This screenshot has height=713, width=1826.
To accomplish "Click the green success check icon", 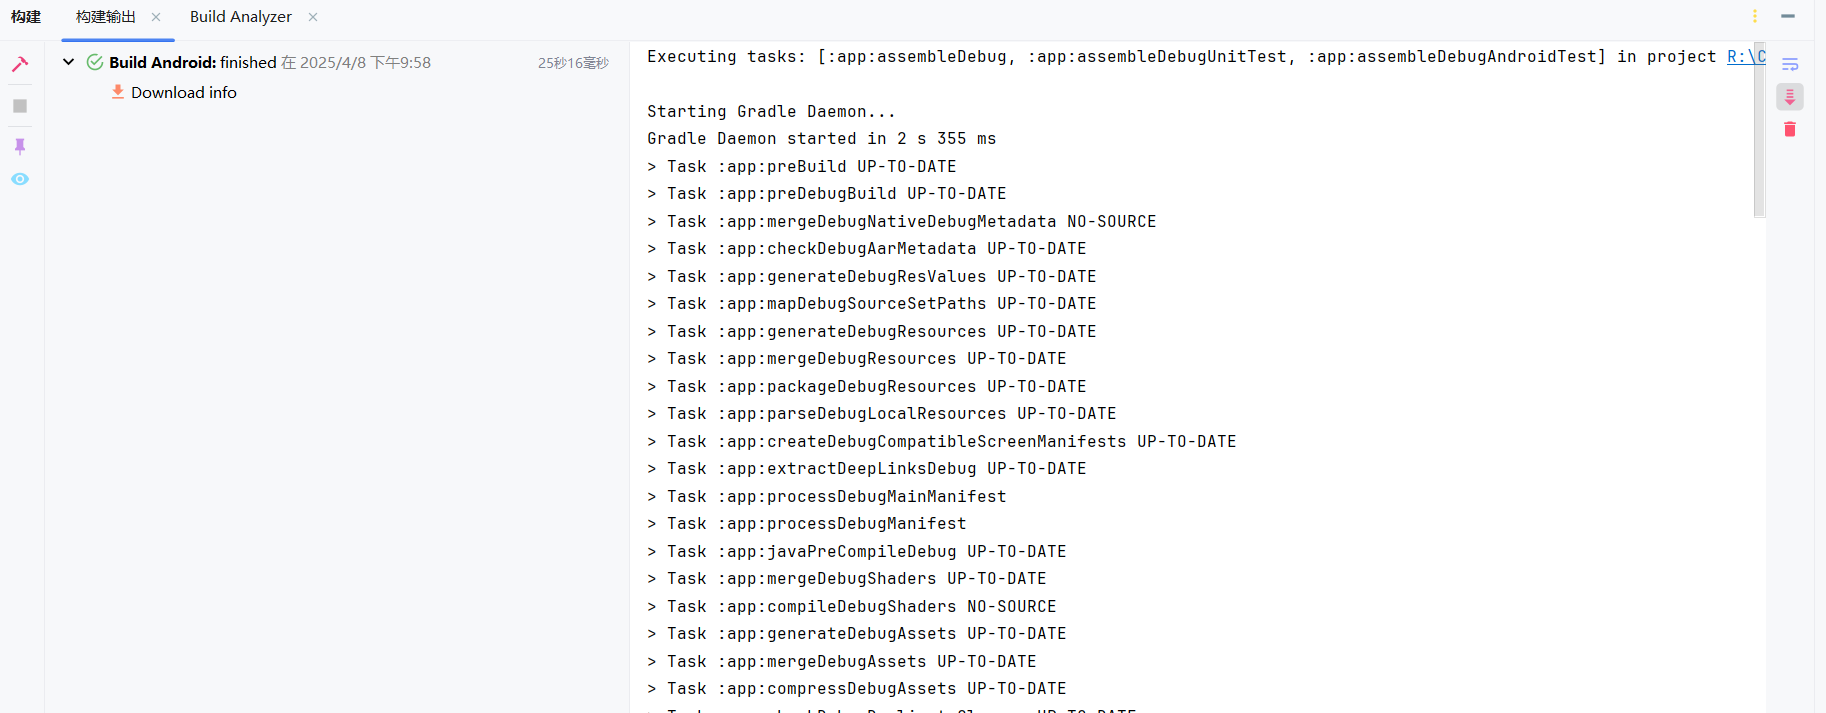I will tap(95, 62).
